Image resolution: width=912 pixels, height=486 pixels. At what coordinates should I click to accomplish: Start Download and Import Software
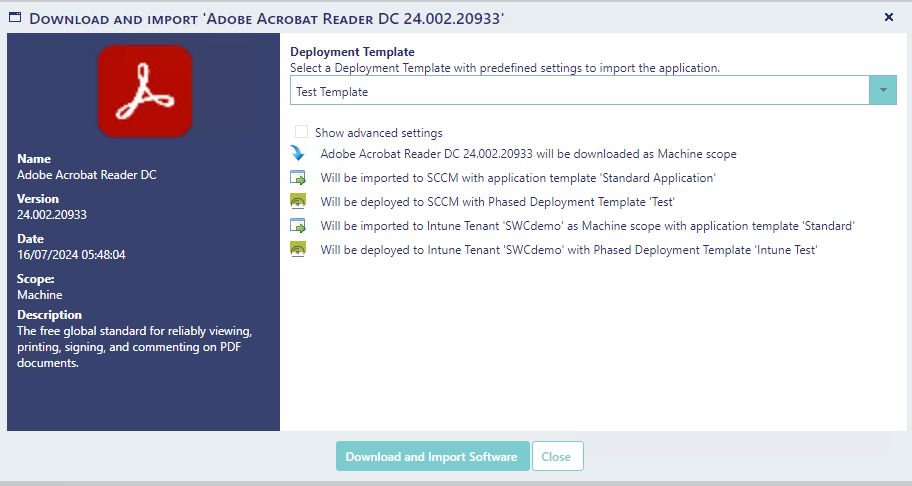tap(432, 456)
